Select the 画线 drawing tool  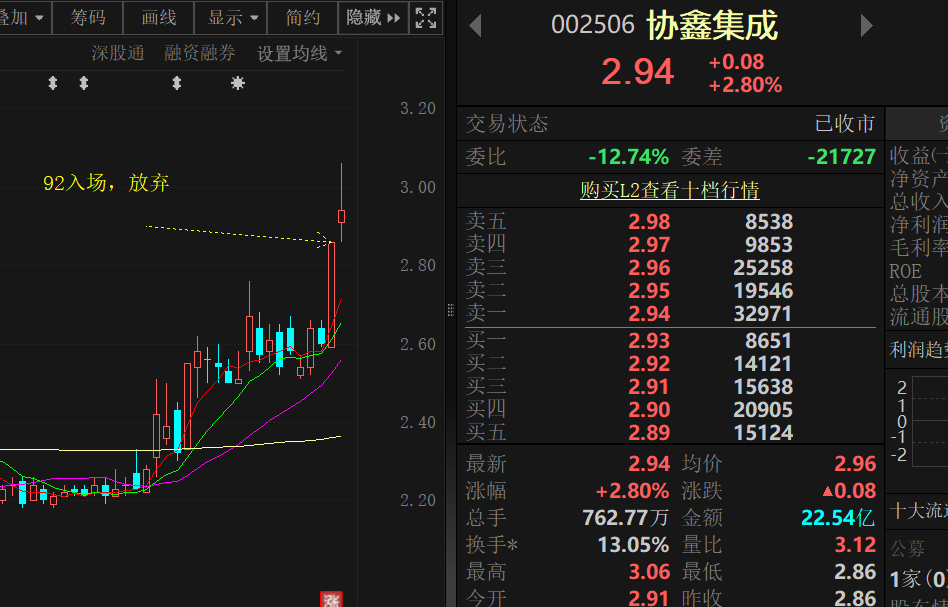[x=158, y=18]
